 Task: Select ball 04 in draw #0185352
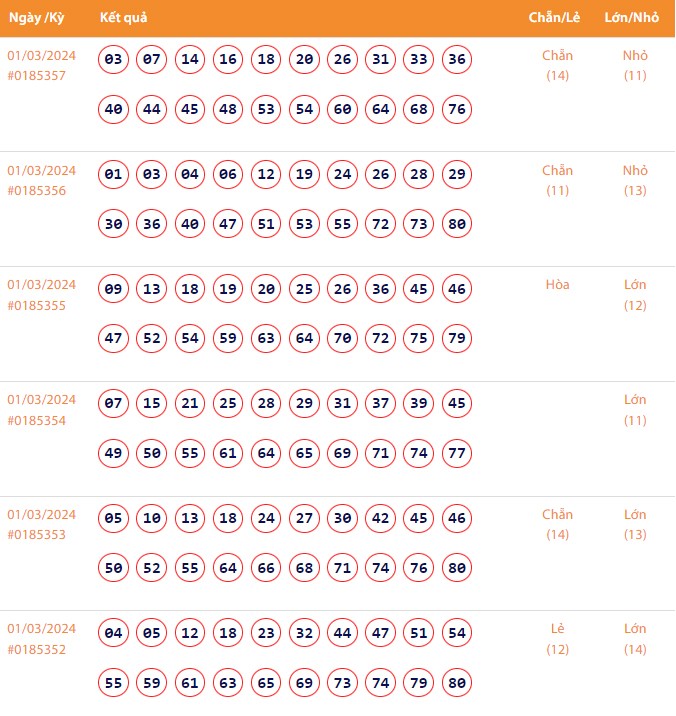point(114,633)
